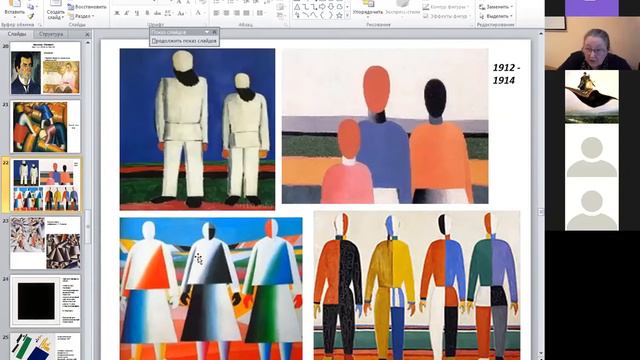Click the speaker's video tile

click(x=592, y=44)
